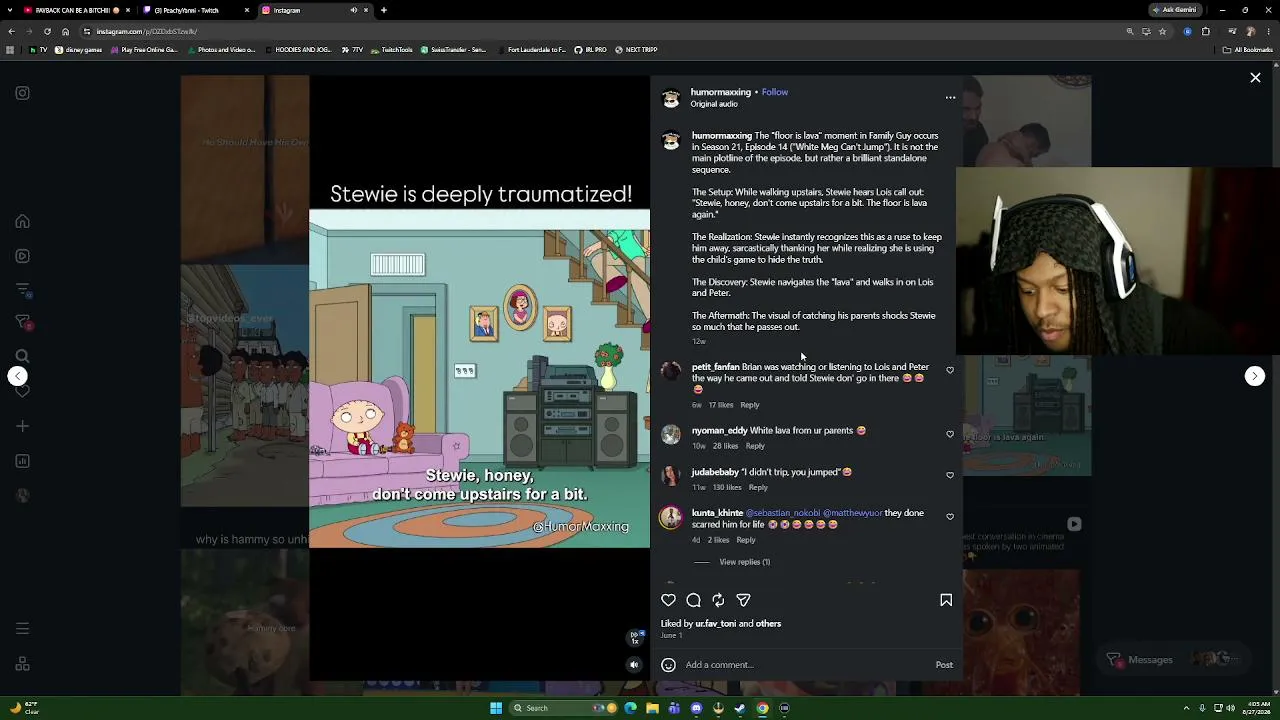The height and width of the screenshot is (720, 1280).
Task: Expand View replies (1) under kunta_khinte
Action: click(x=745, y=562)
